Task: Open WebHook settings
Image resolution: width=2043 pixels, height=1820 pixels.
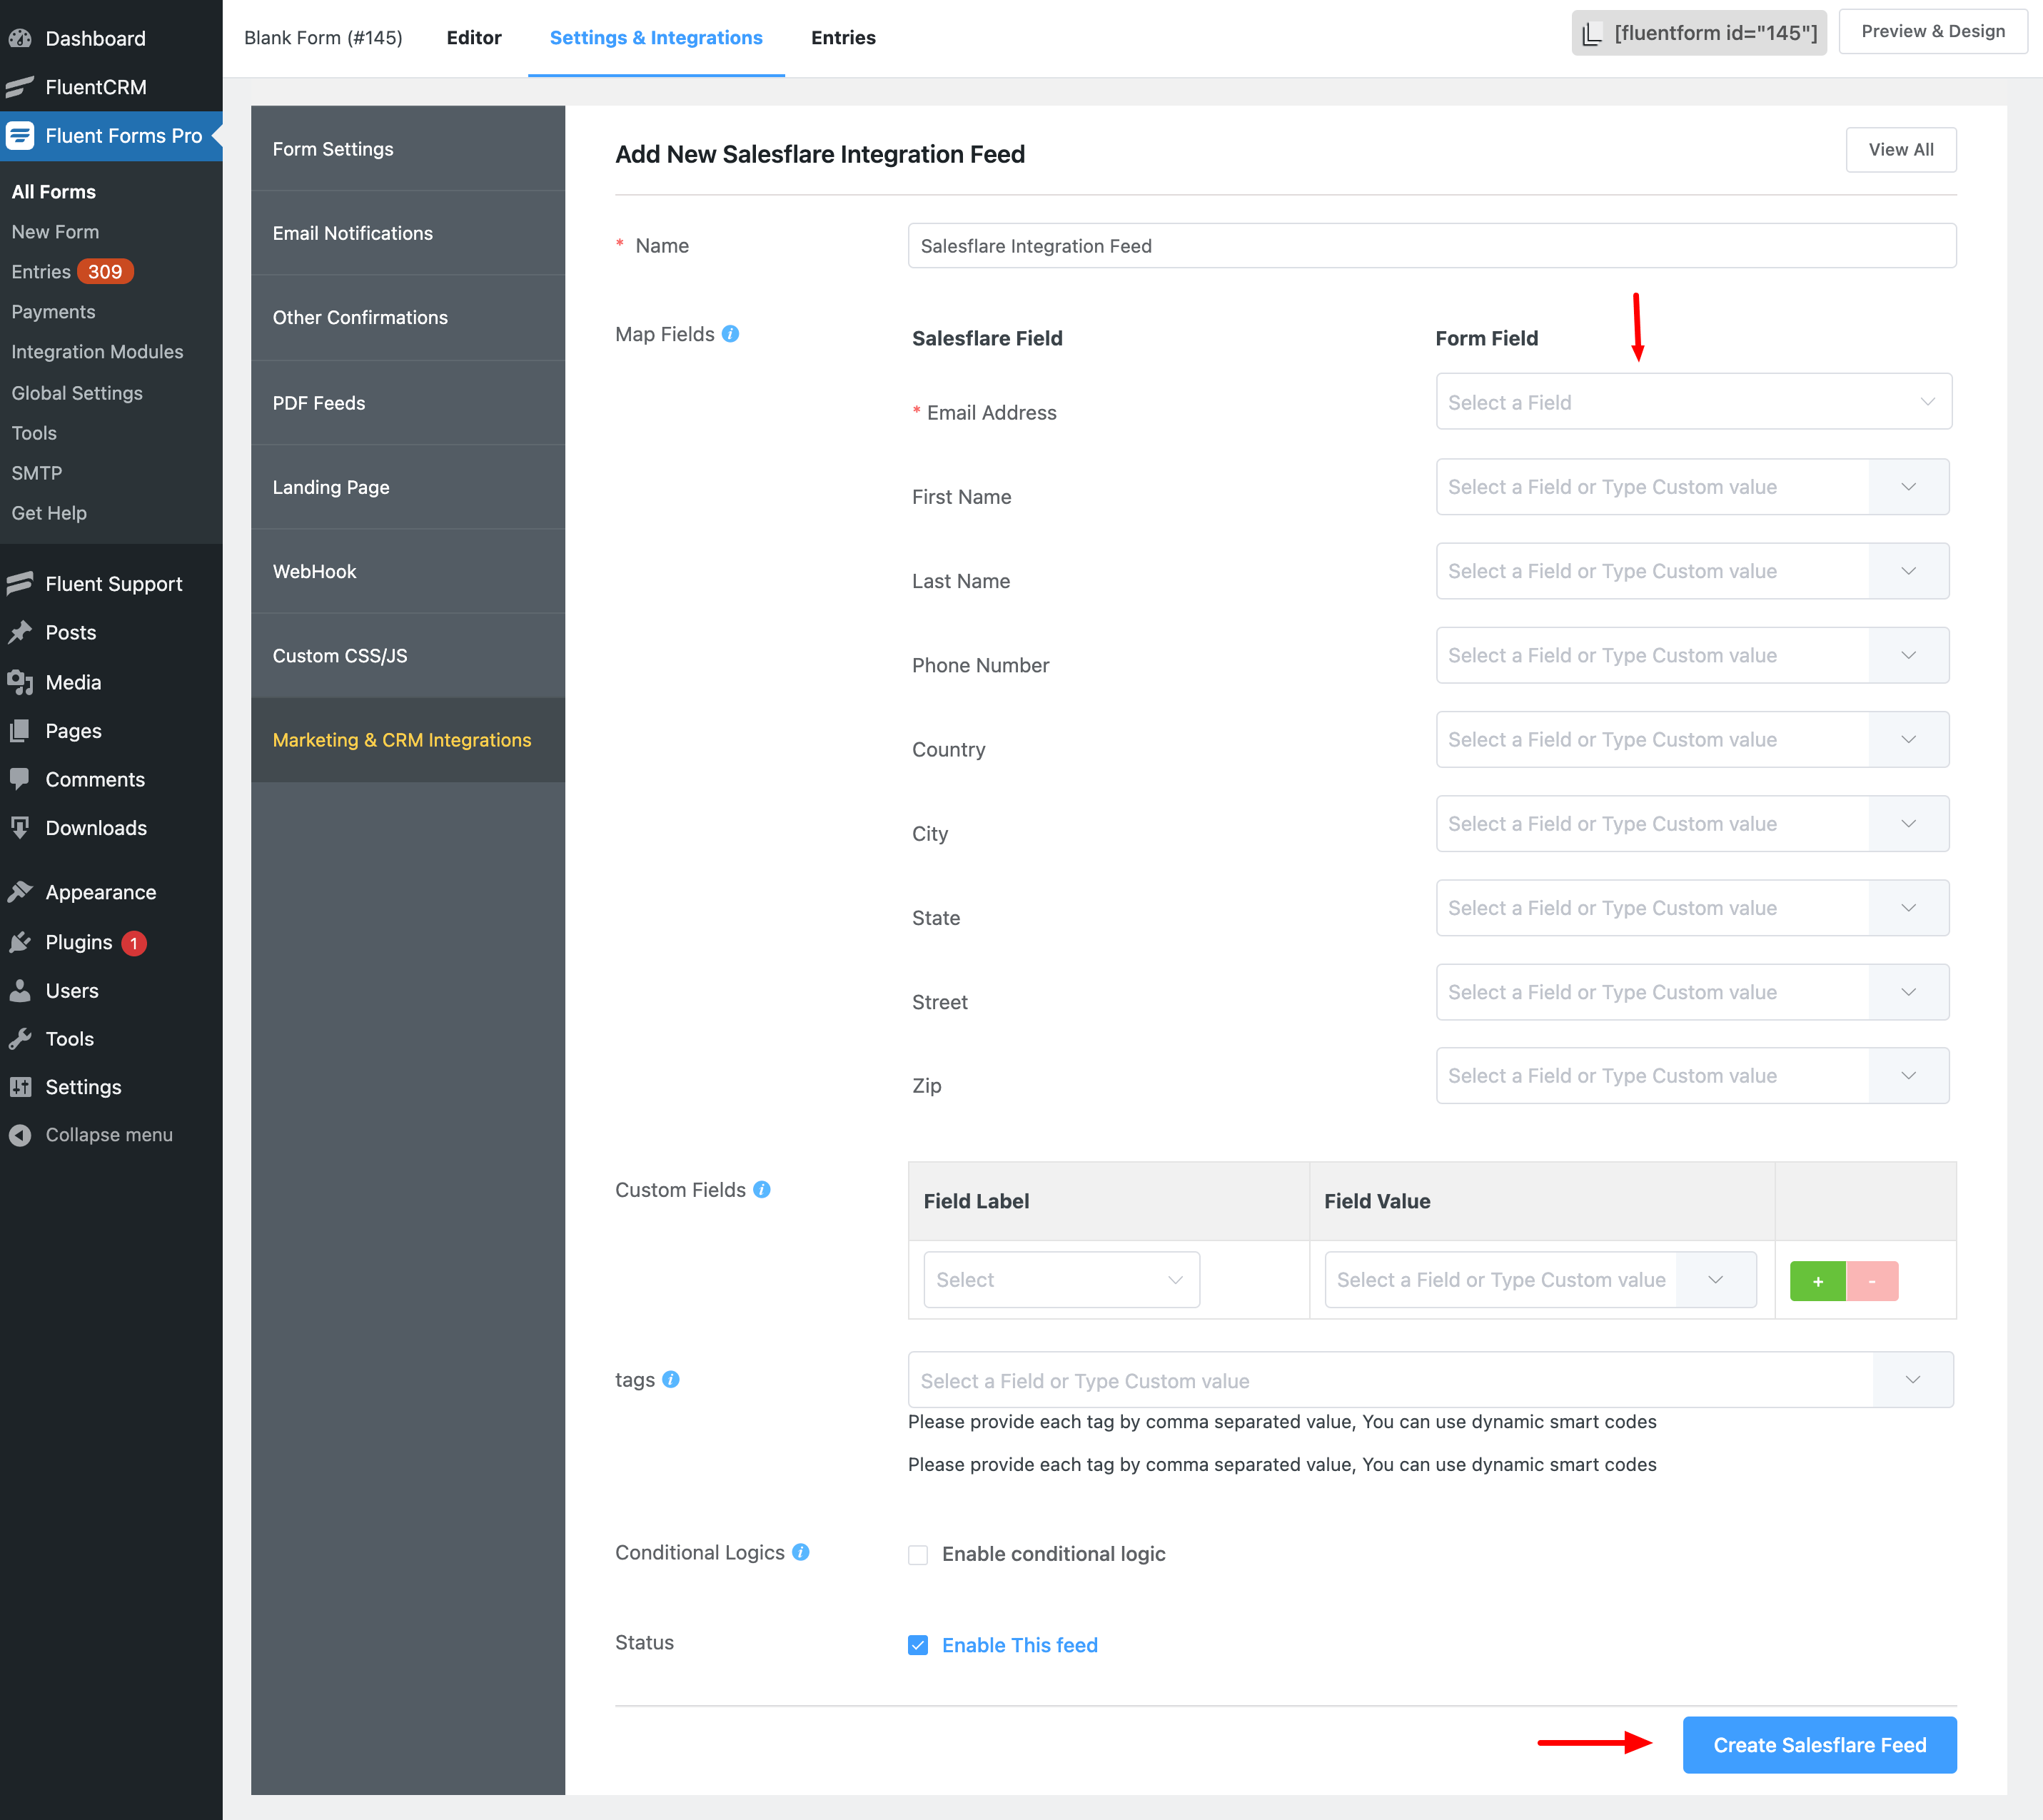Action: coord(408,571)
